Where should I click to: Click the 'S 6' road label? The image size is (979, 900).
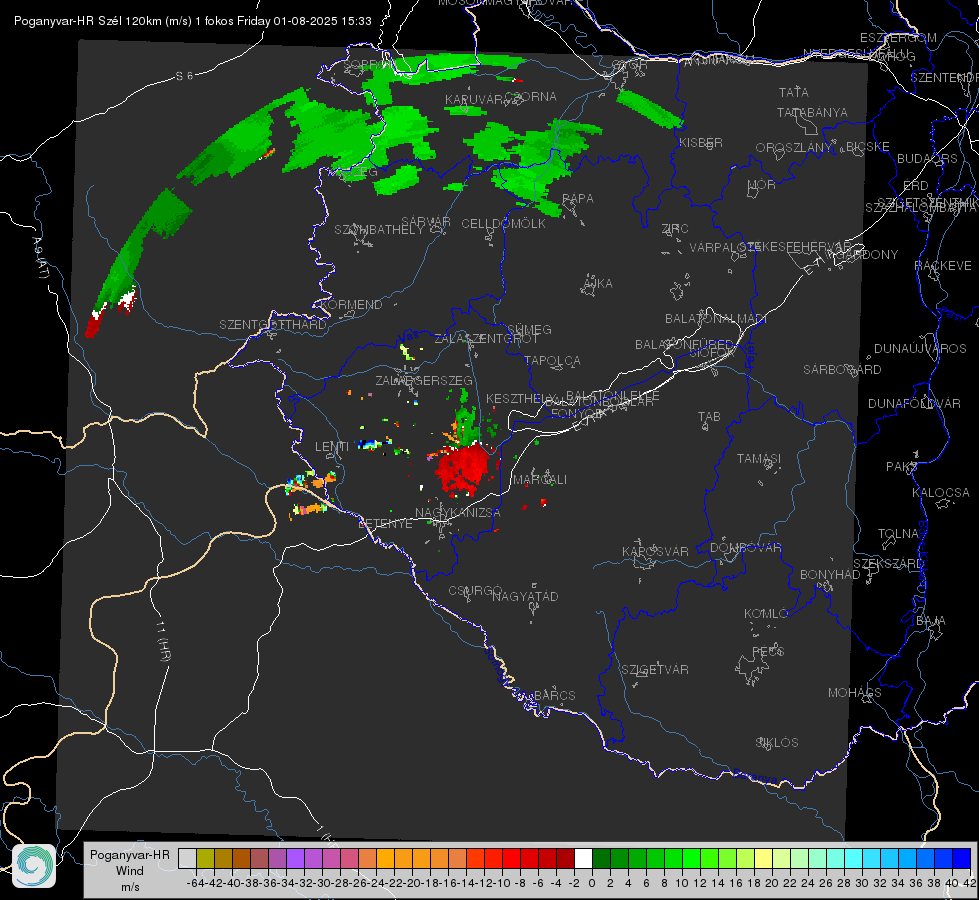tap(184, 76)
